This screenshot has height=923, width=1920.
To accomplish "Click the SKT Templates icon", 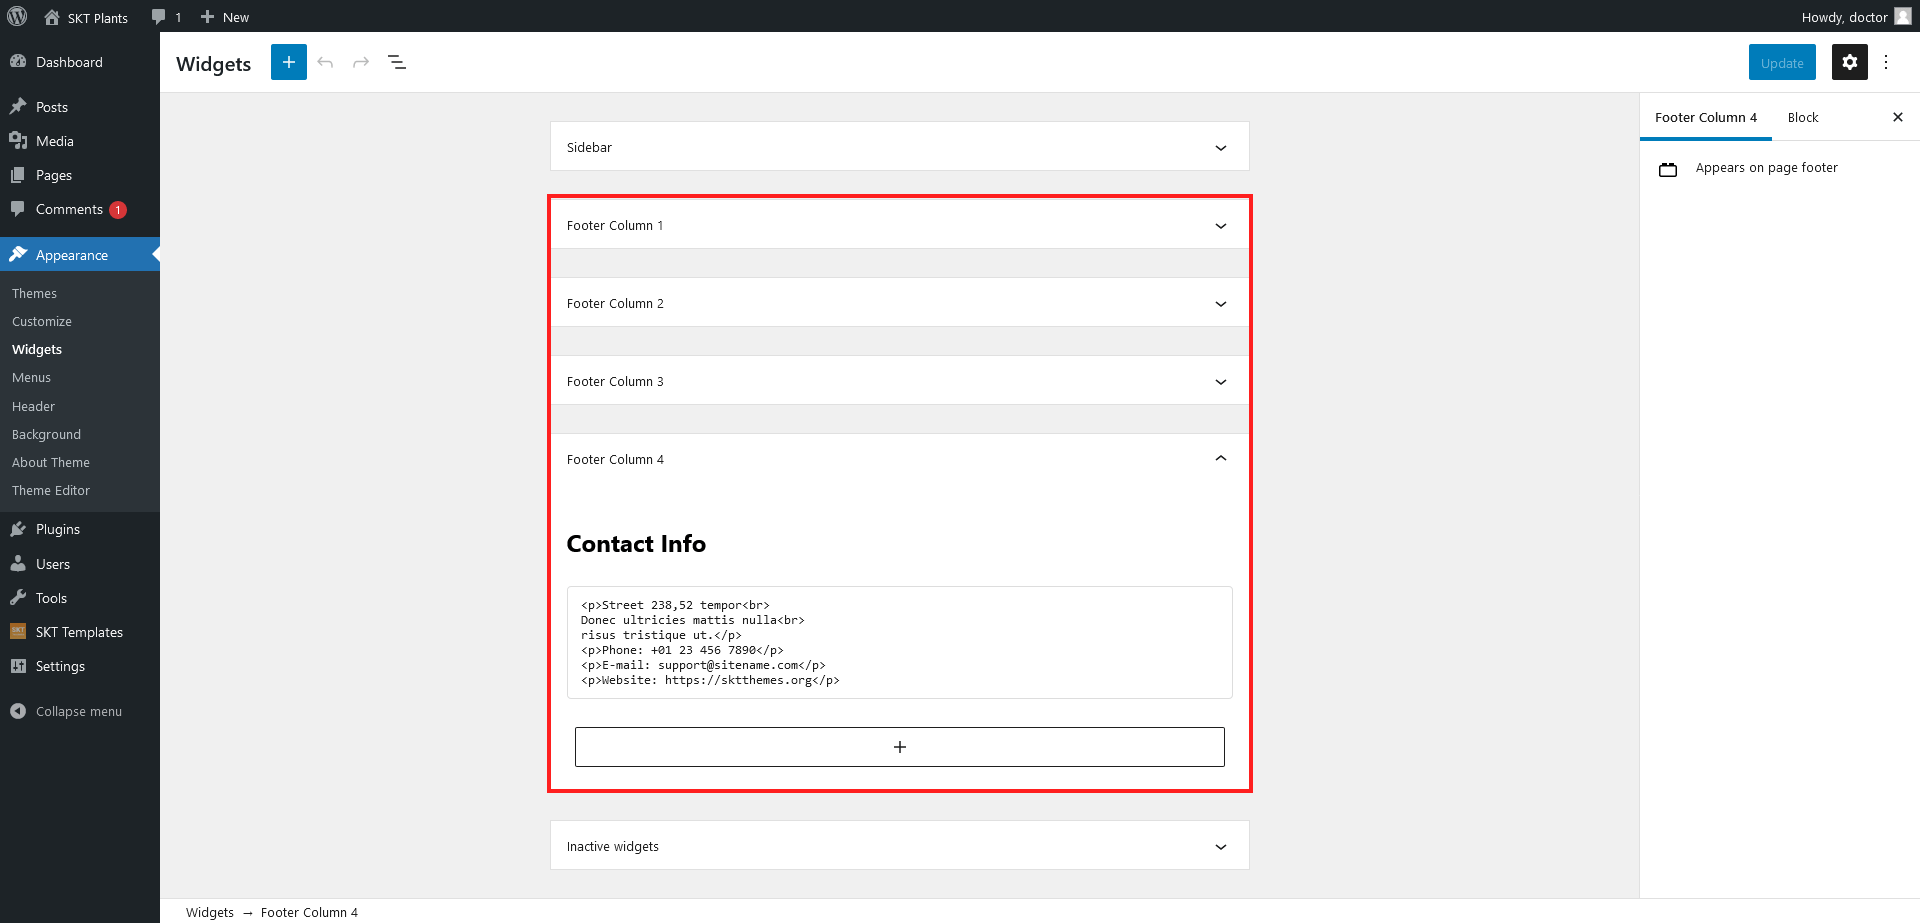I will point(18,631).
